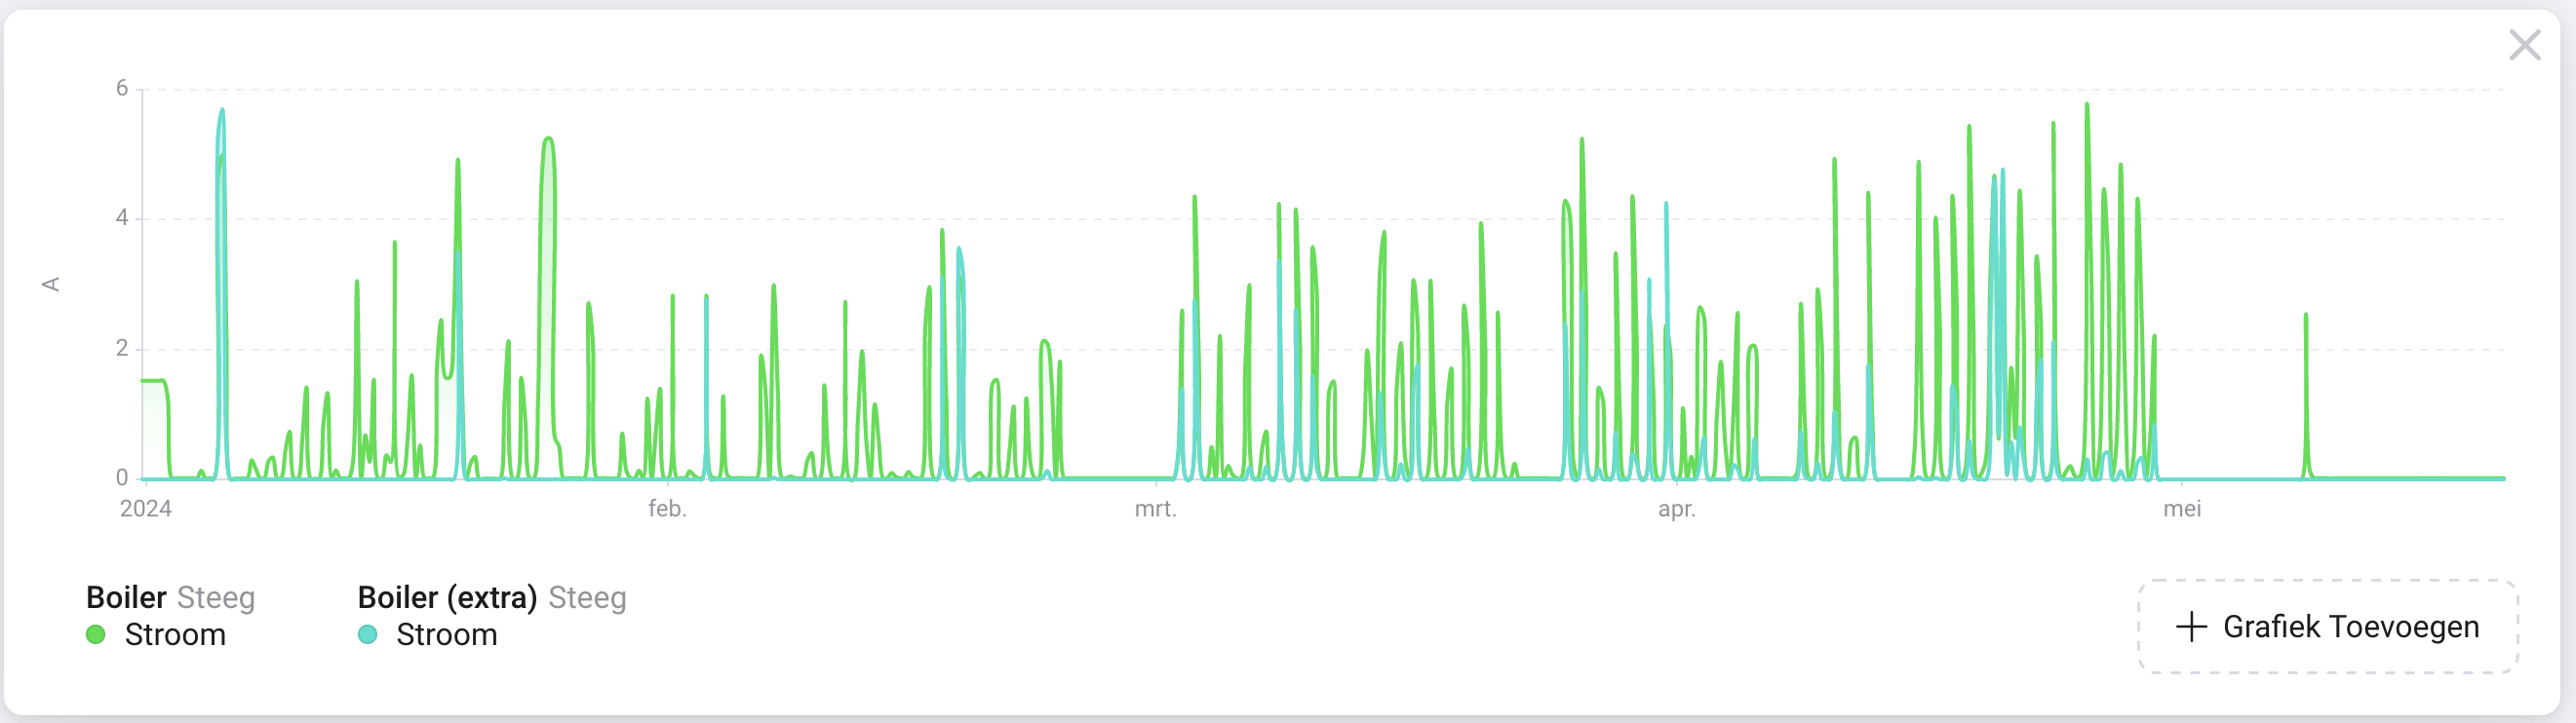Viewport: 2576px width, 723px height.
Task: Click the apr. x-axis label
Action: click(1676, 509)
